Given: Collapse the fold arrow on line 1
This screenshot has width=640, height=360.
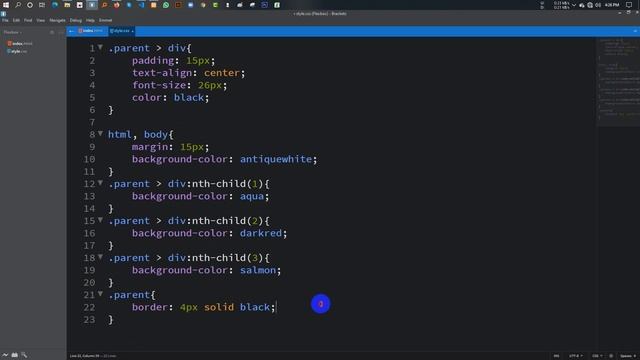Looking at the screenshot, I should coord(100,47).
